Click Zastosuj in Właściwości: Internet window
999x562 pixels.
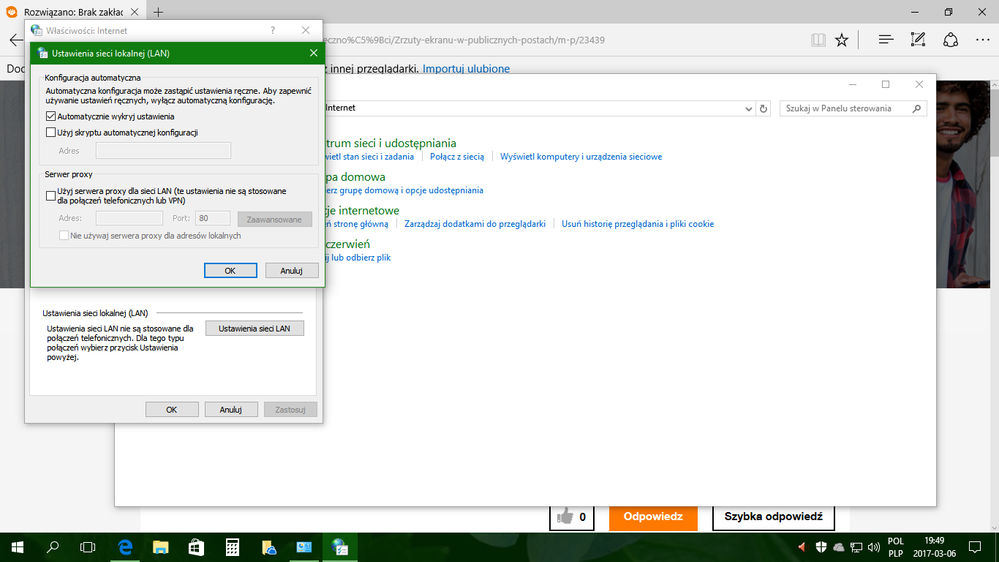[291, 410]
